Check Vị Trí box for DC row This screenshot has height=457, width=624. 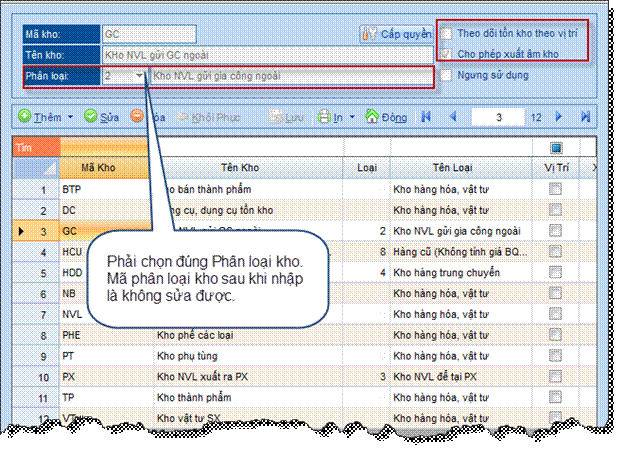click(555, 211)
